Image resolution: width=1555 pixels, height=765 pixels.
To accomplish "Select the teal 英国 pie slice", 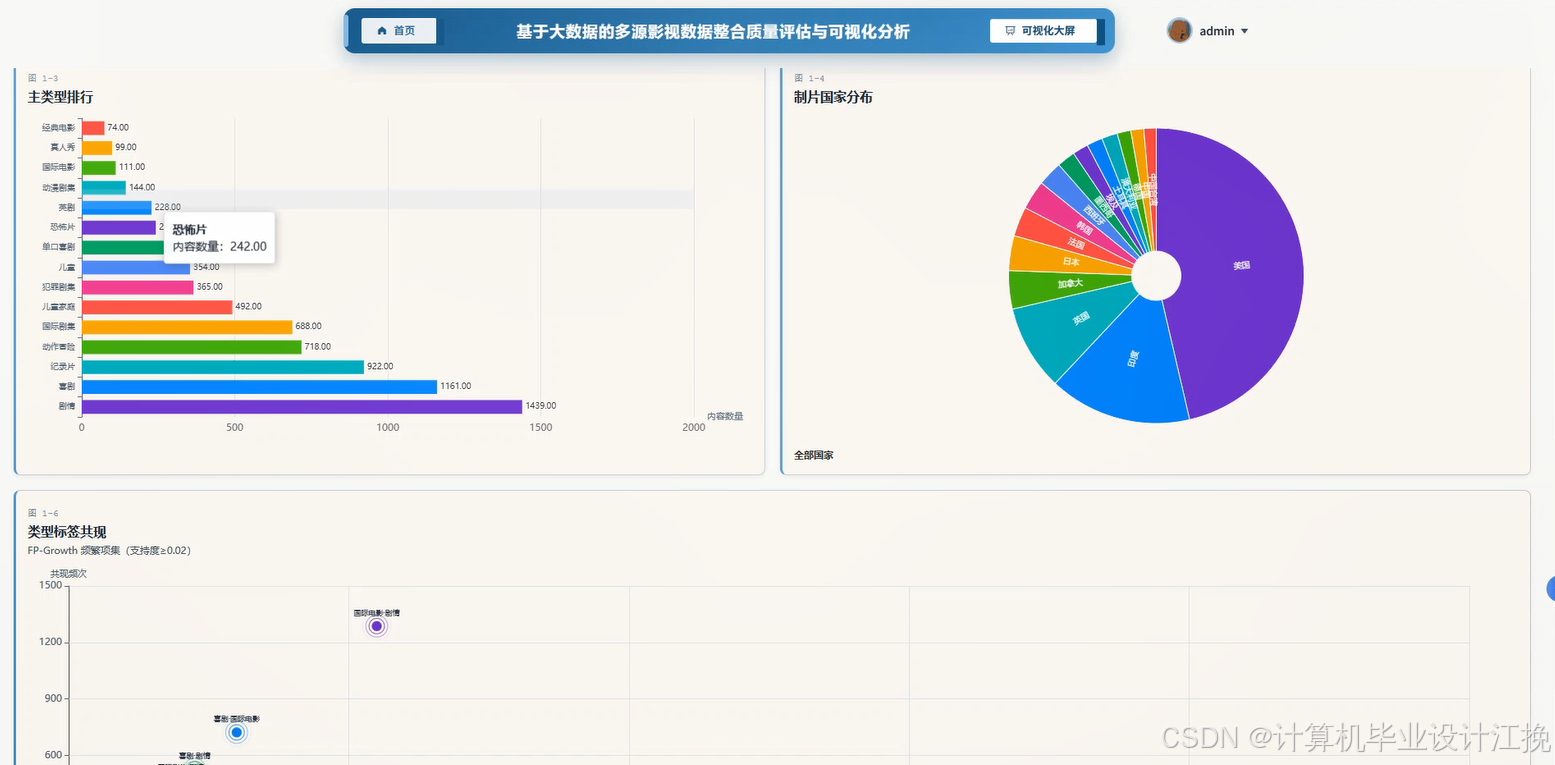I will click(x=1080, y=319).
